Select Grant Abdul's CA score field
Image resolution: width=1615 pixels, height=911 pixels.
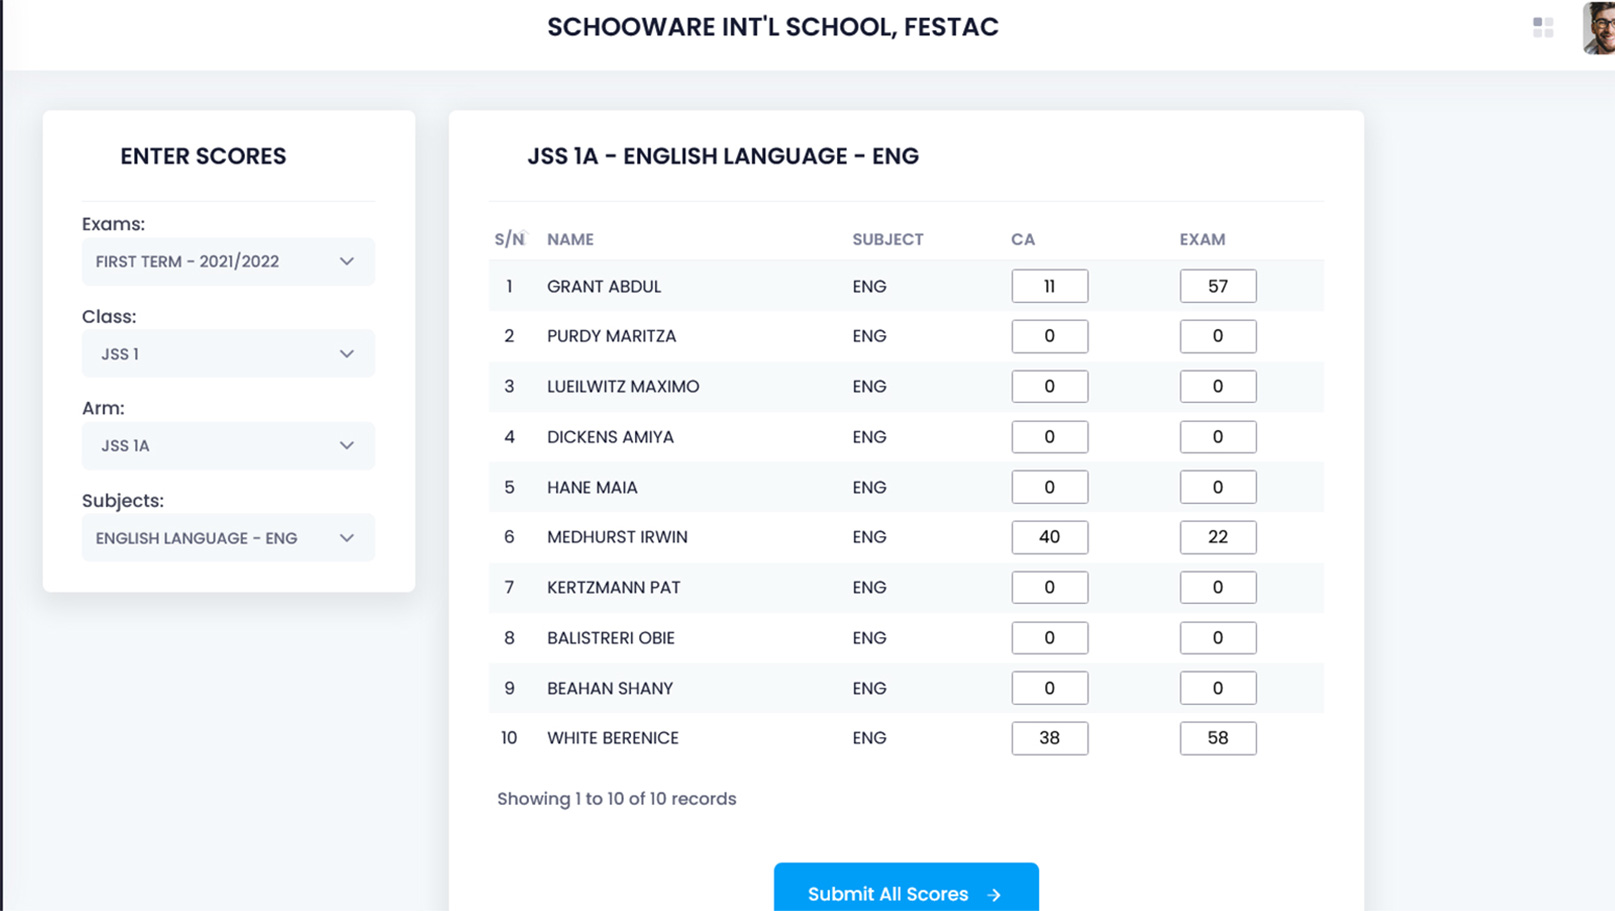[1050, 286]
